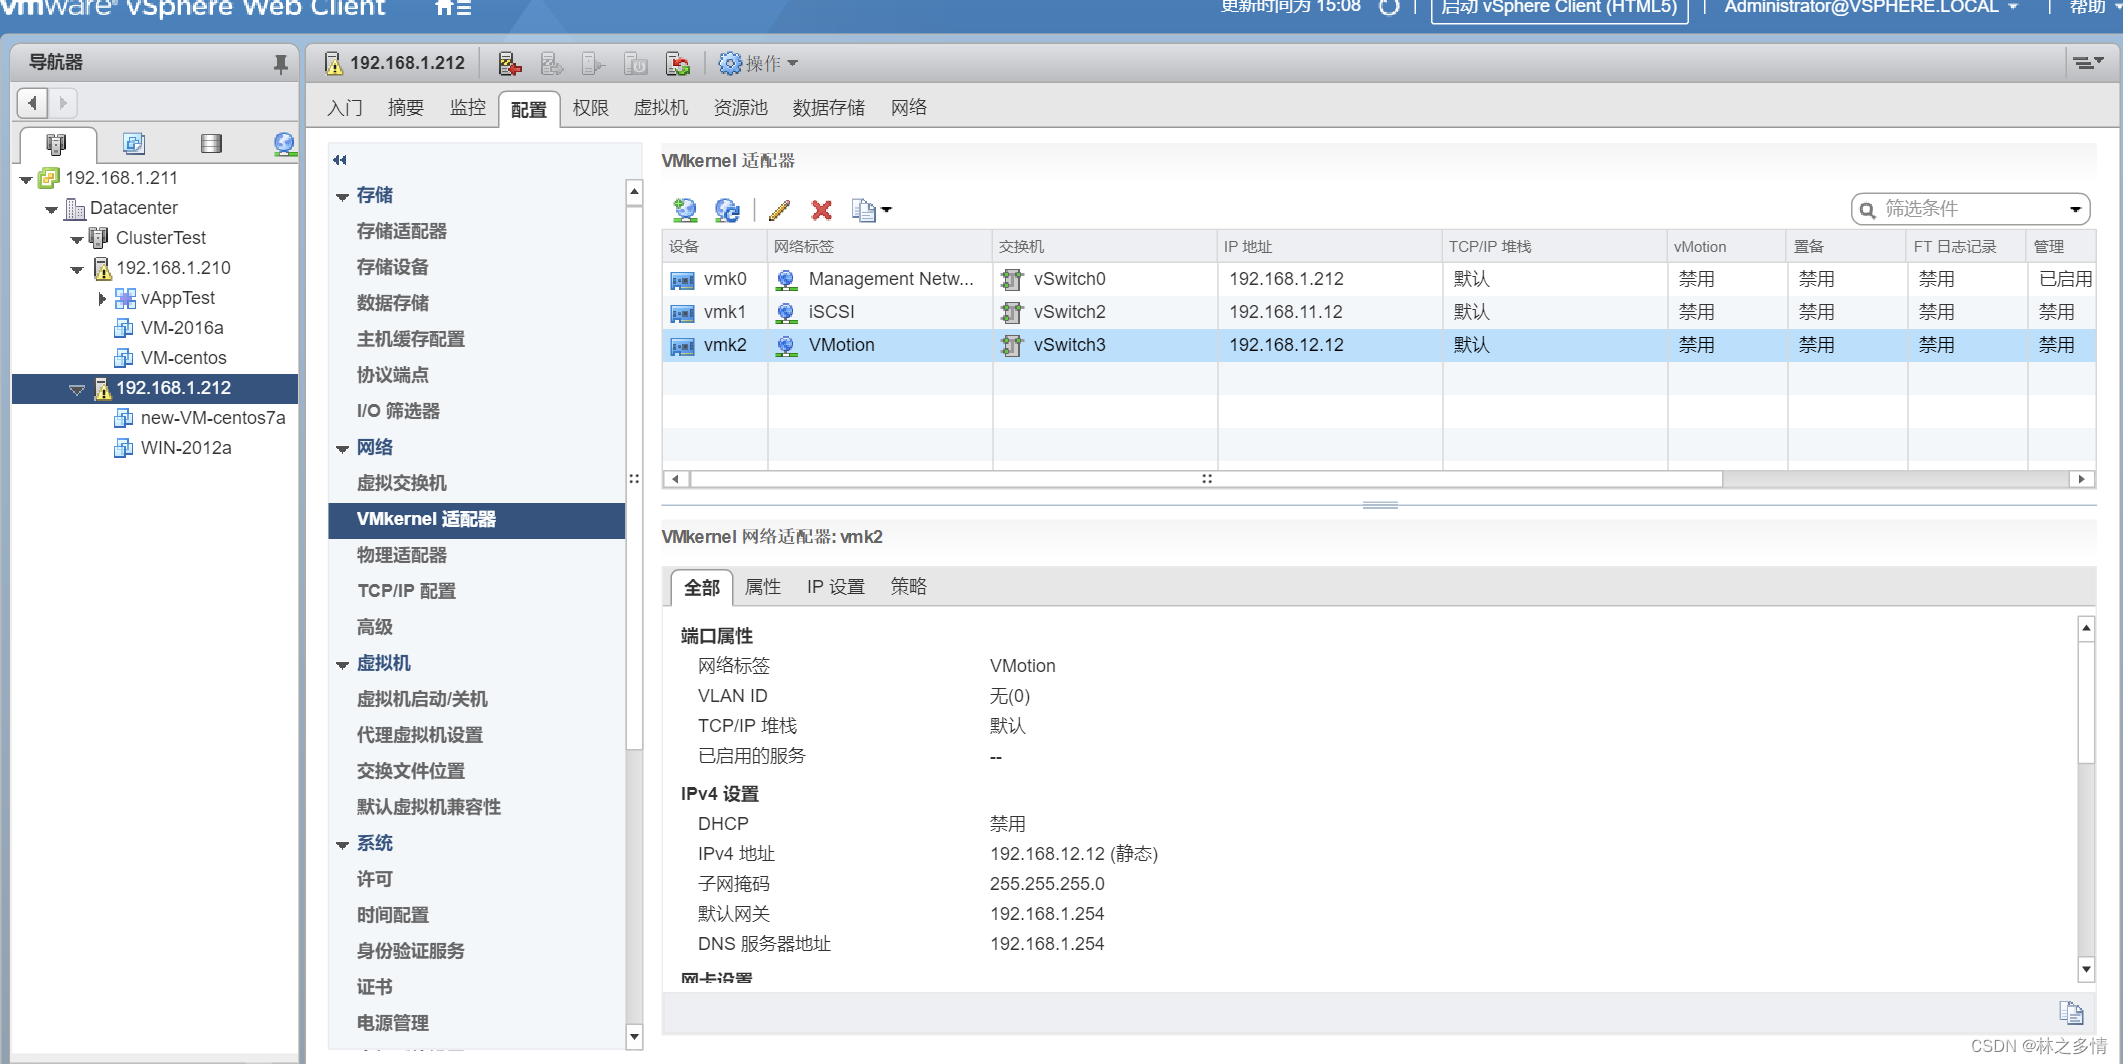Edit selected adapter pencil icon

[779, 210]
